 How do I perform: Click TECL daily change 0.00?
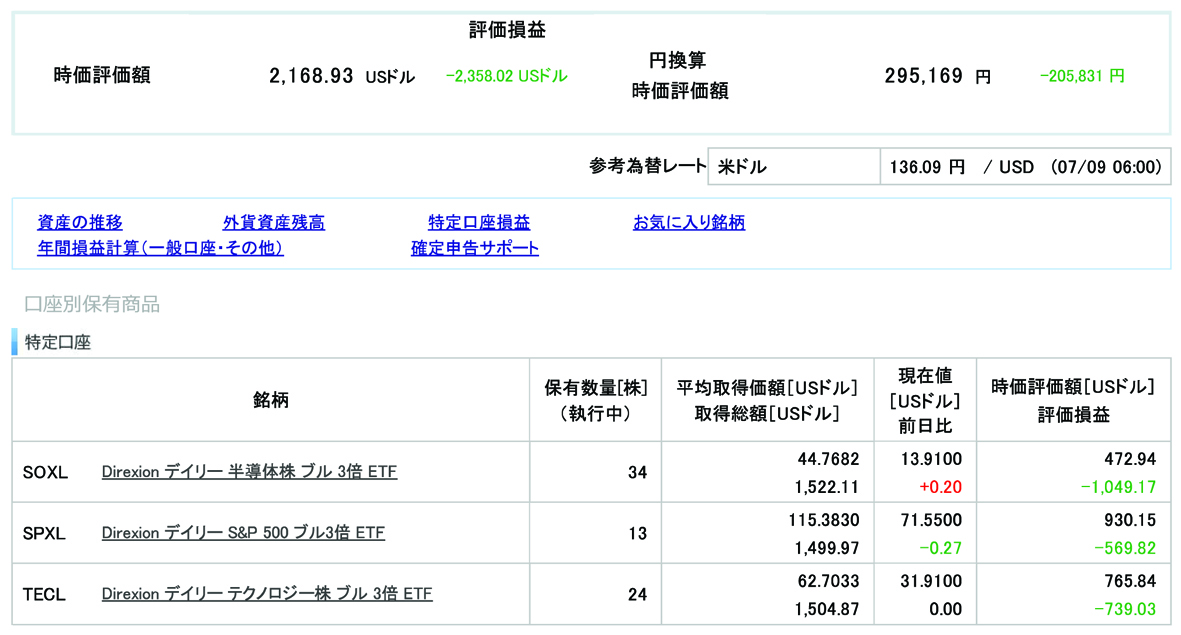point(945,609)
